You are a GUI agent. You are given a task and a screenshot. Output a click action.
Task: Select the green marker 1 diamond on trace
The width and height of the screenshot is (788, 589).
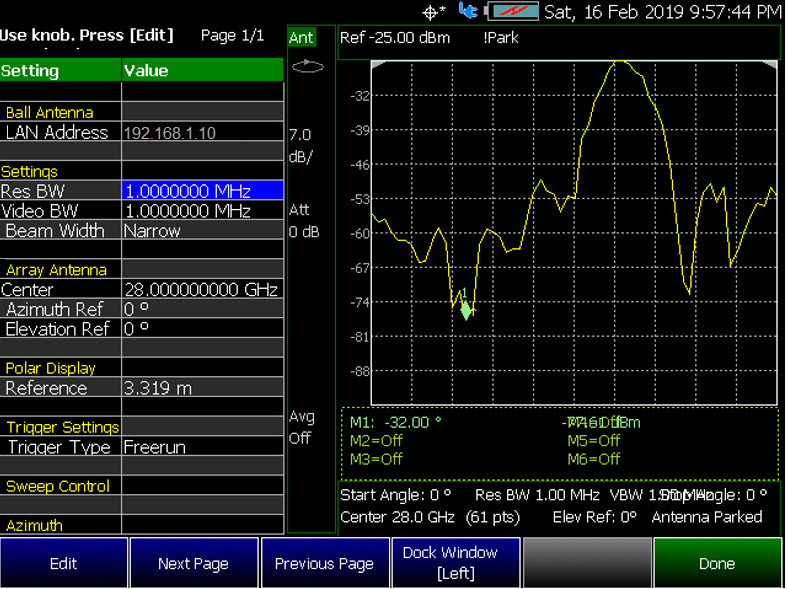(x=466, y=310)
